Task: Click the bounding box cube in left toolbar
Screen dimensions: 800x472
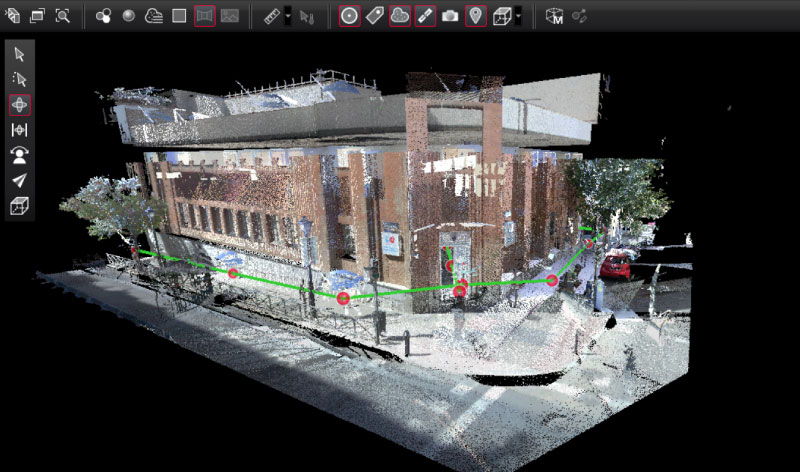Action: point(19,206)
